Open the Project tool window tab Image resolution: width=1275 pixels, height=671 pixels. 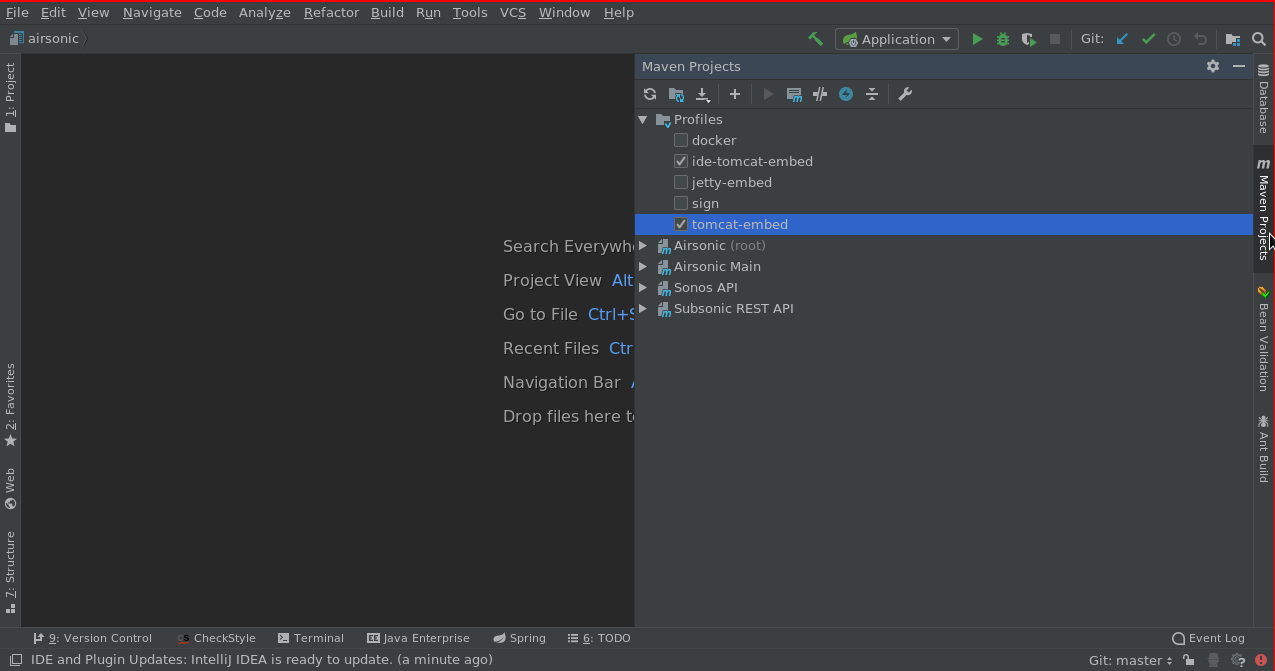[x=10, y=97]
